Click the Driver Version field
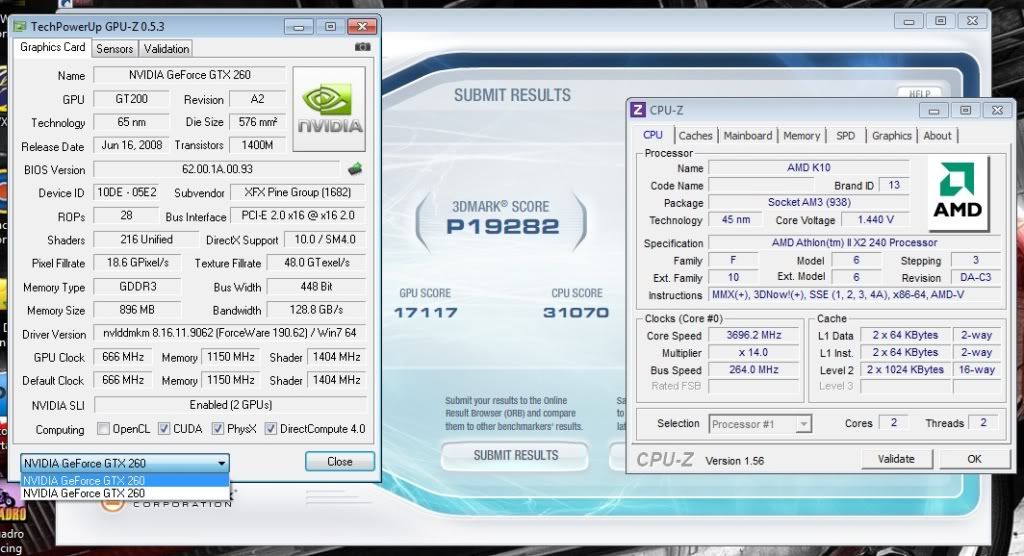 click(230, 333)
